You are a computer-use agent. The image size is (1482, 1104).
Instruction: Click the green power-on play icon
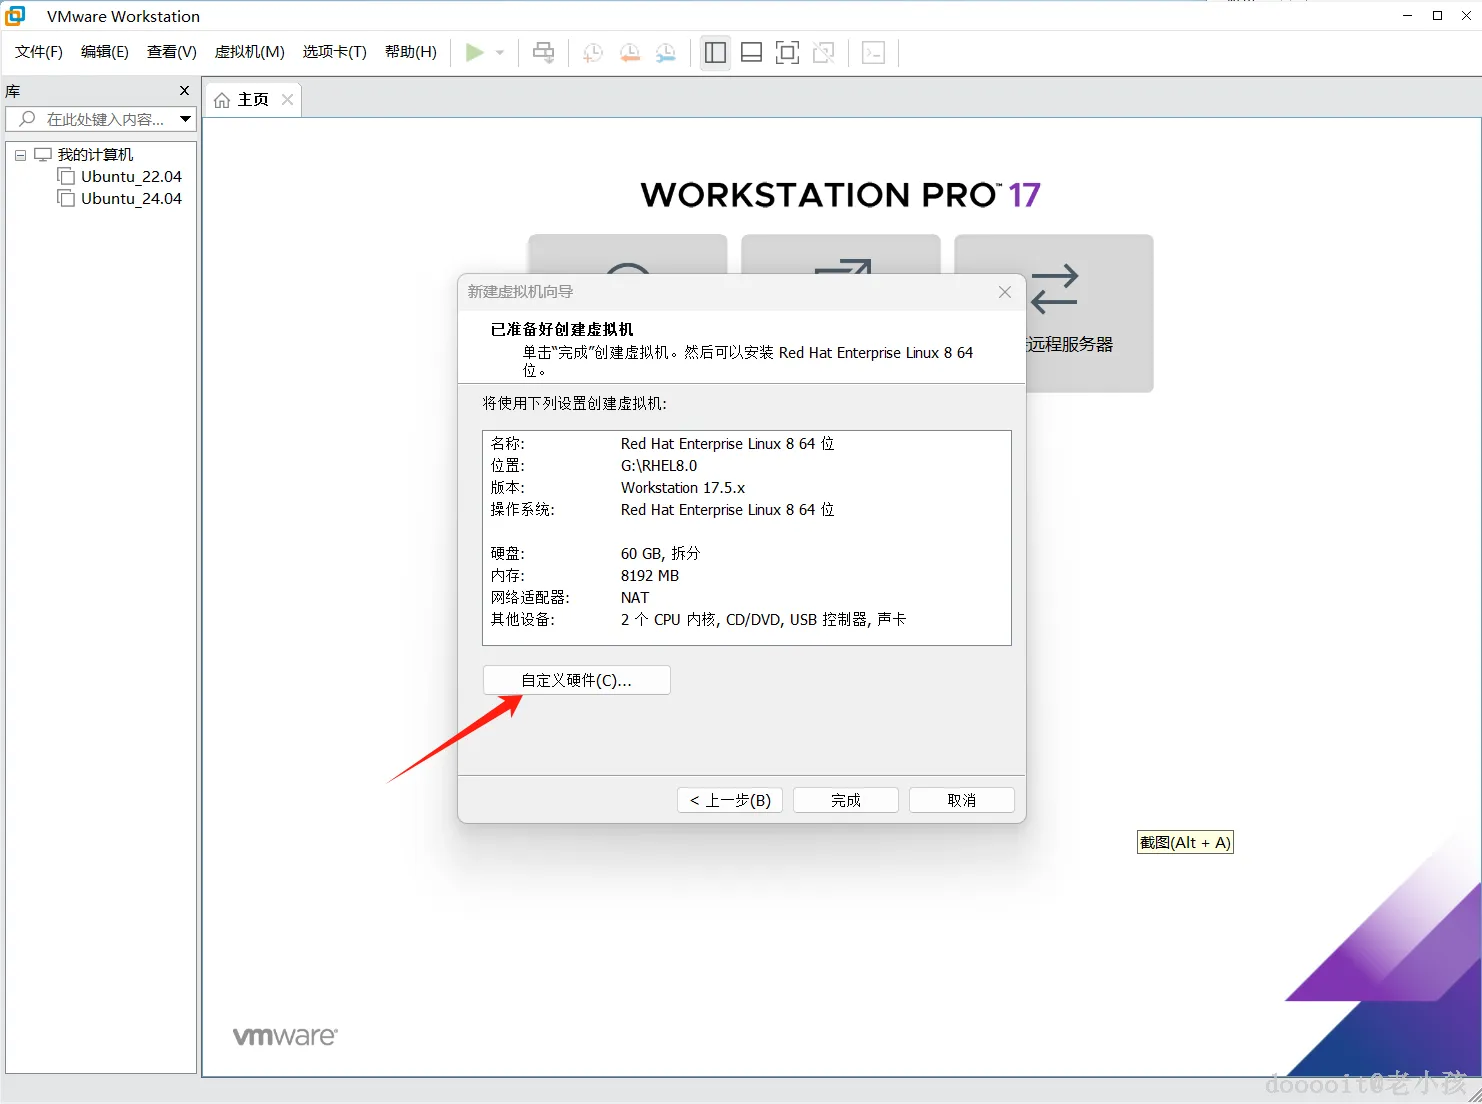click(475, 53)
